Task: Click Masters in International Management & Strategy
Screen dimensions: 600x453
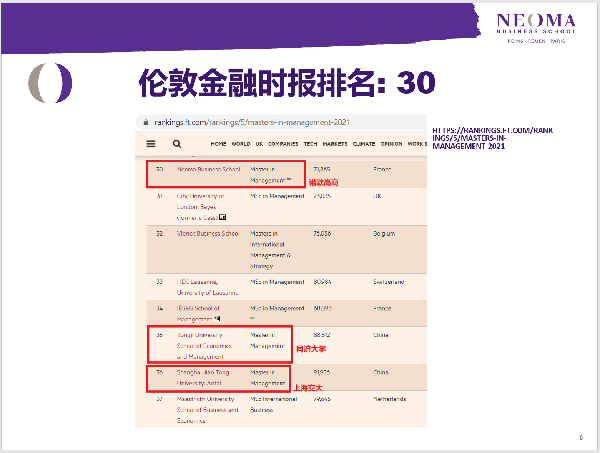Action: click(x=270, y=249)
